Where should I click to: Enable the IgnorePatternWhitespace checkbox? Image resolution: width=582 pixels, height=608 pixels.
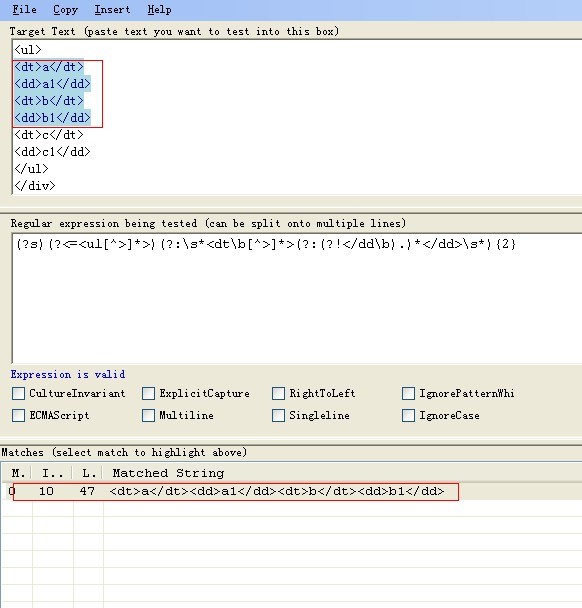coord(408,393)
